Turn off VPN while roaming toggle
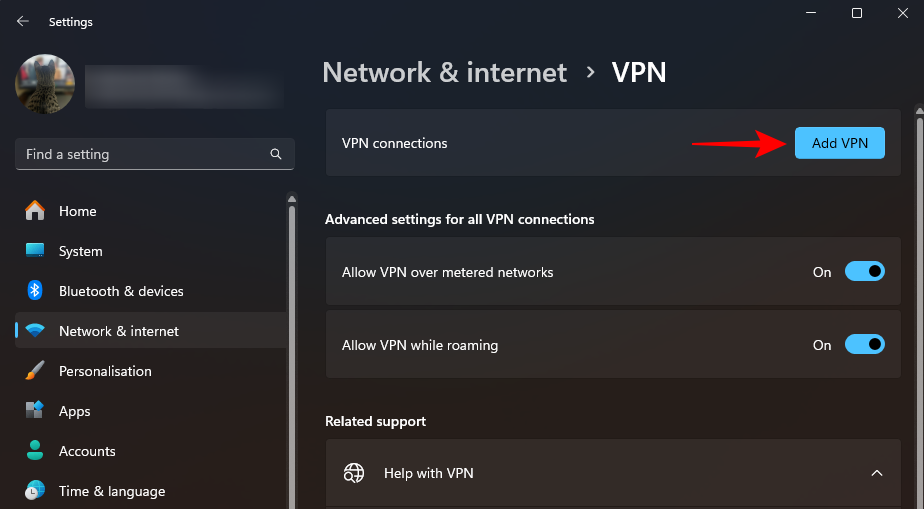This screenshot has height=509, width=924. (x=865, y=345)
